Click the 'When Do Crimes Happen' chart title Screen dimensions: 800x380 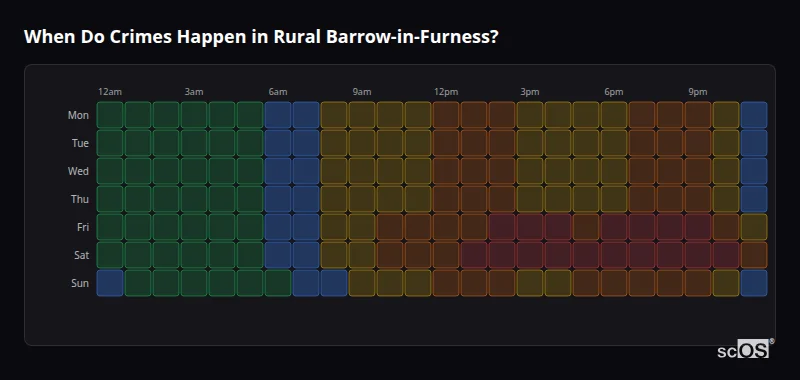coord(261,37)
